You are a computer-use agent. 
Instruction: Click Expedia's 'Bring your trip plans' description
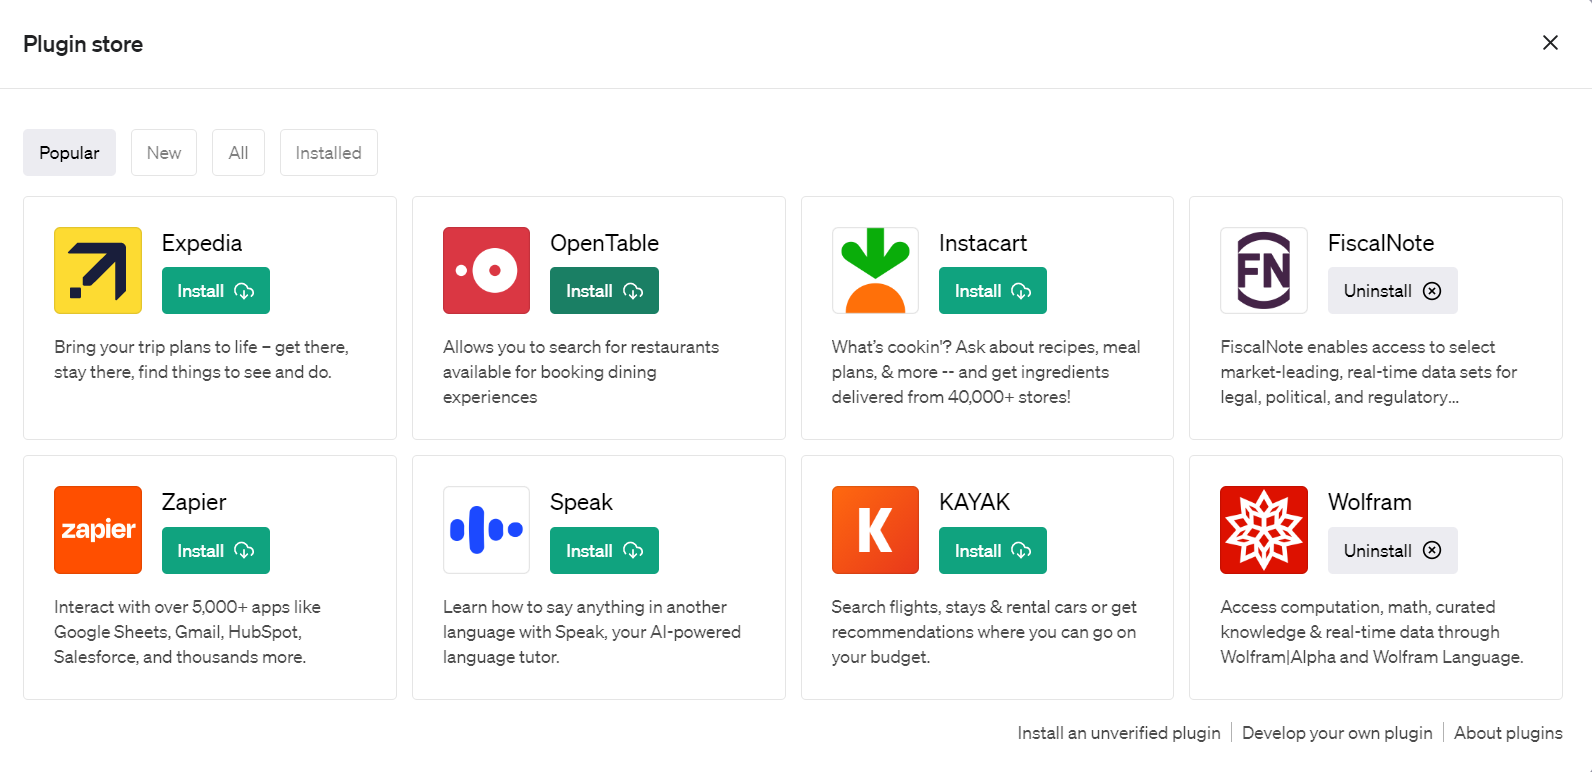(201, 359)
